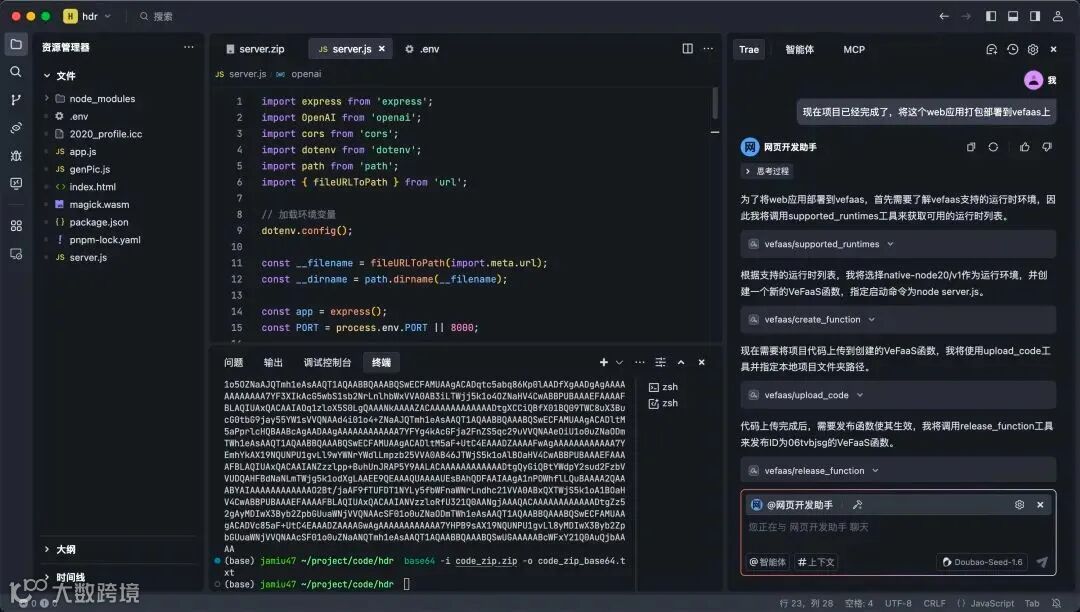Open chat history clock icon
This screenshot has width=1080, height=612.
[1012, 50]
